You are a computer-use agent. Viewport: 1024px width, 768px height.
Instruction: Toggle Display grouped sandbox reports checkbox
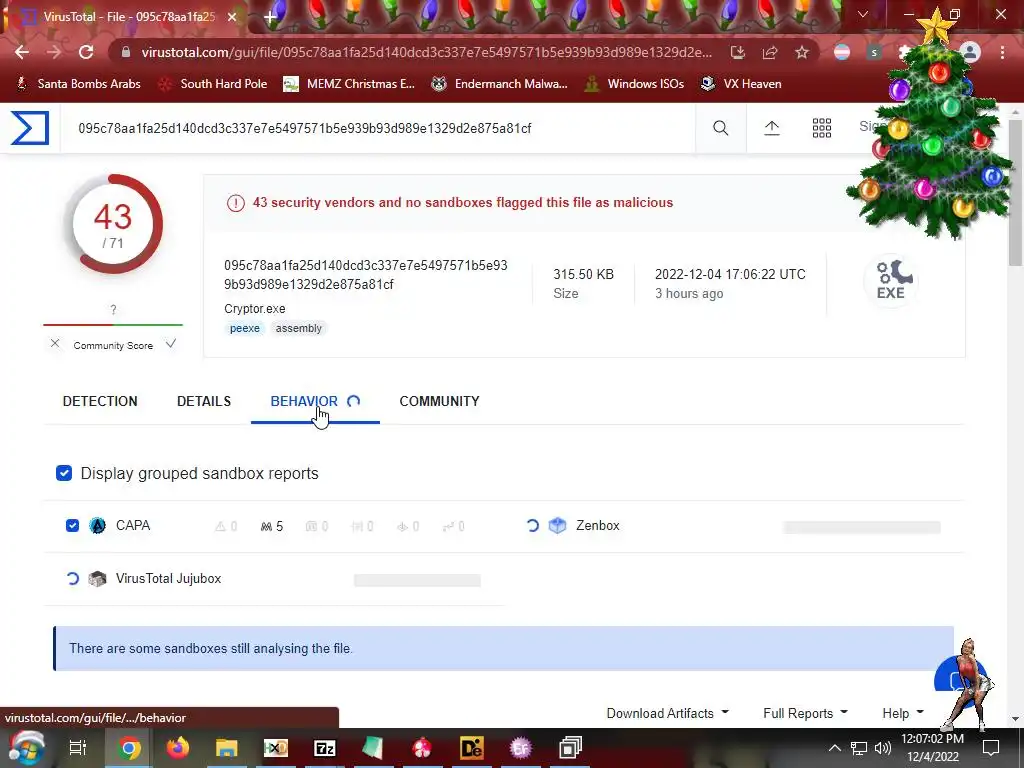(x=64, y=473)
